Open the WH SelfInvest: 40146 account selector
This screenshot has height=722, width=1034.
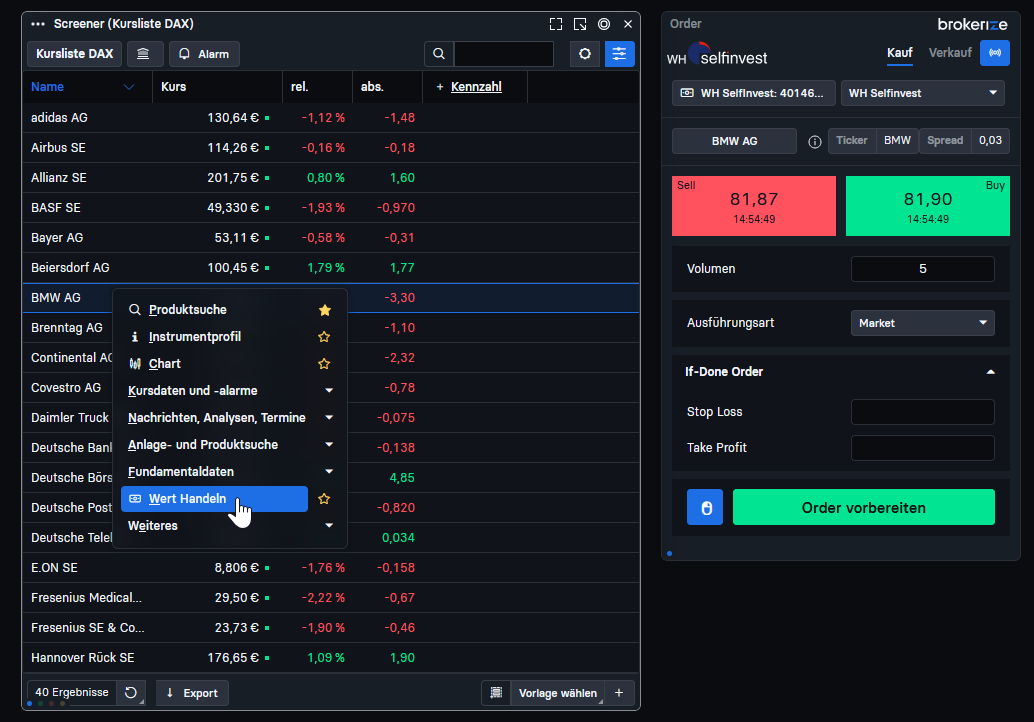click(754, 93)
